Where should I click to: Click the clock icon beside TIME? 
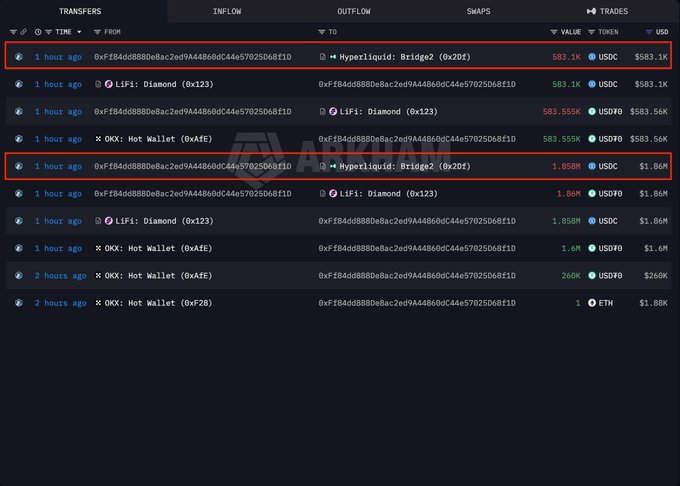pyautogui.click(x=38, y=32)
